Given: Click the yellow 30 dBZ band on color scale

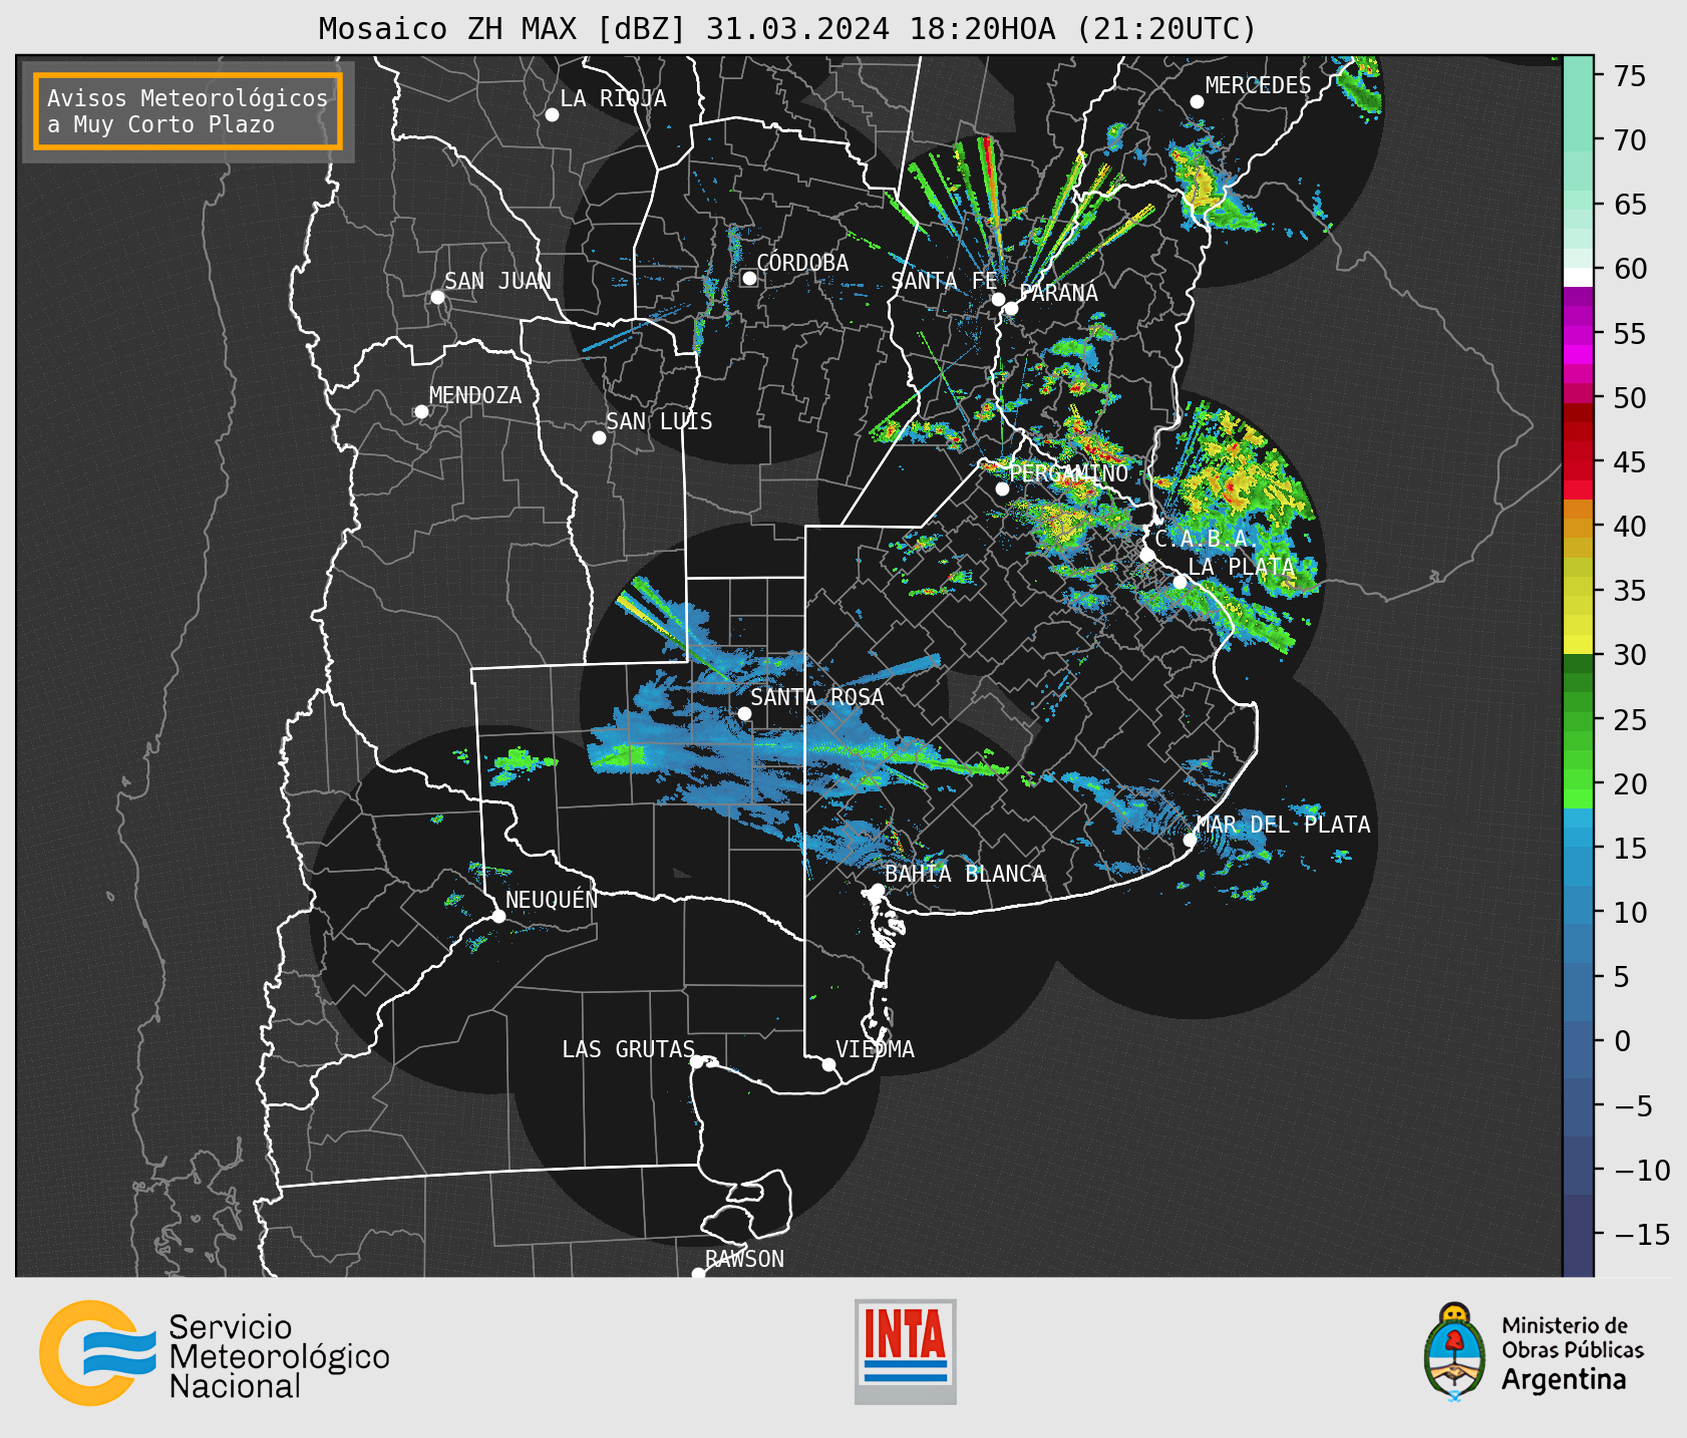Looking at the screenshot, I should click(1578, 642).
